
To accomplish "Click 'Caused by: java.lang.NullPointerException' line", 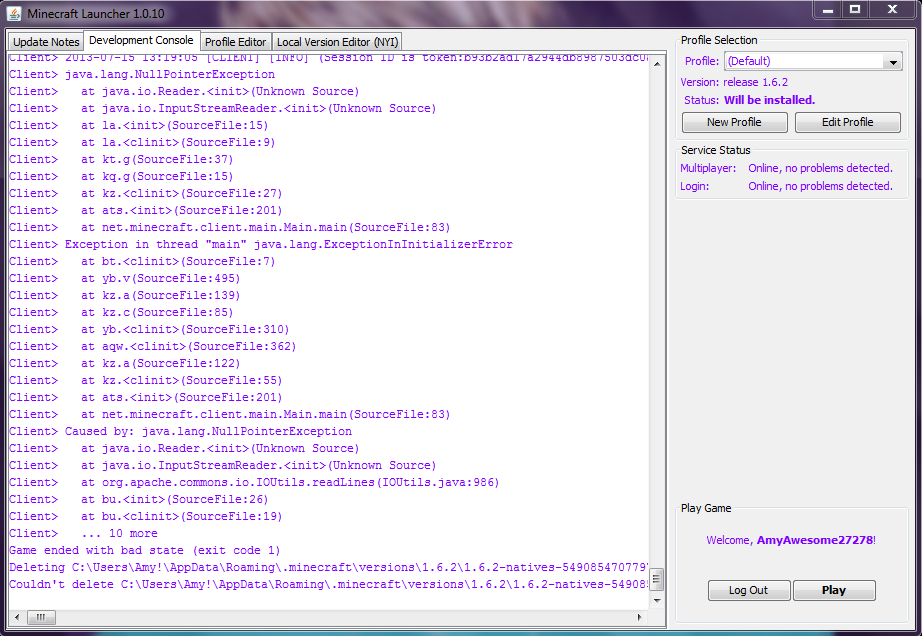I will [181, 431].
